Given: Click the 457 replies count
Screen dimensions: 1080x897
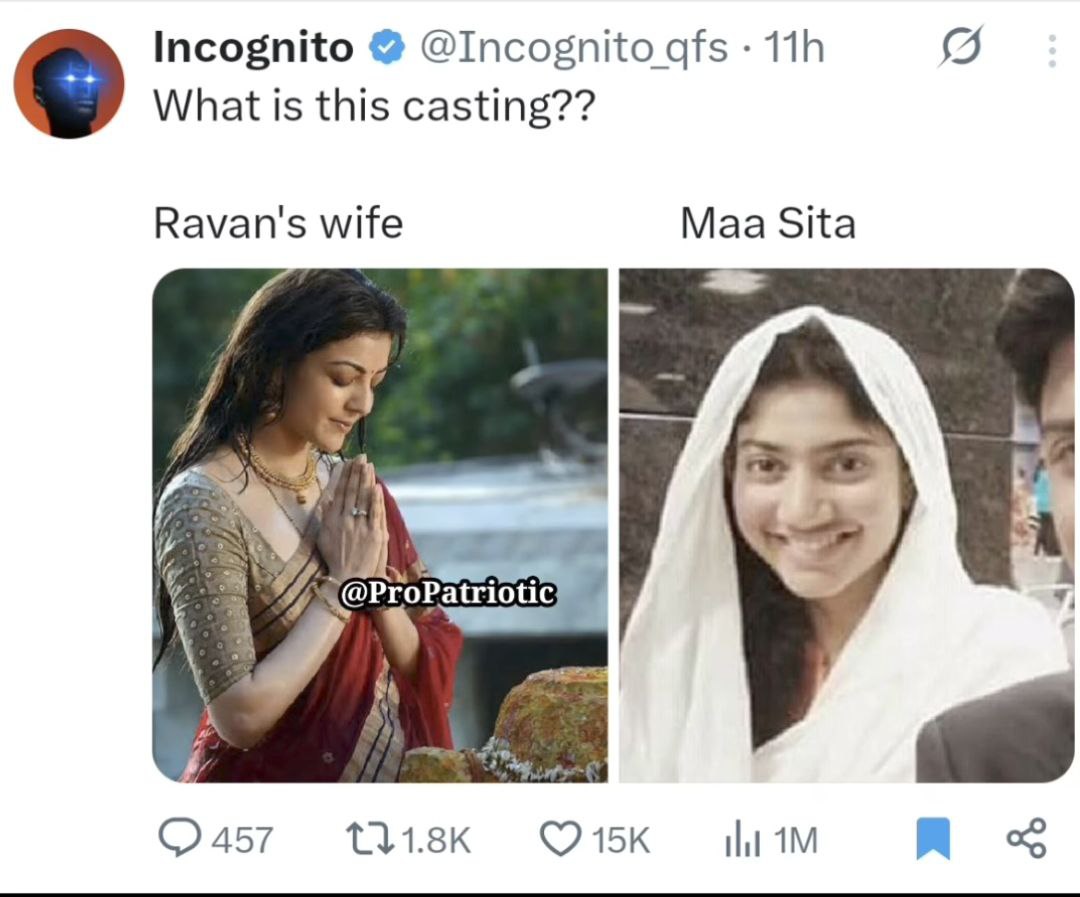Looking at the screenshot, I should point(242,841).
